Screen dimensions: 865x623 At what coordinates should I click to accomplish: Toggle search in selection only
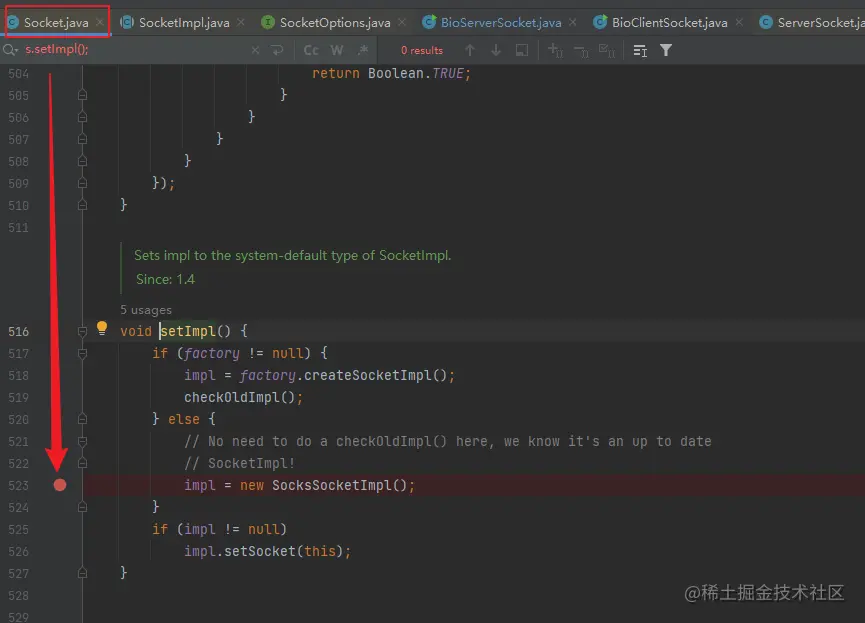click(522, 50)
